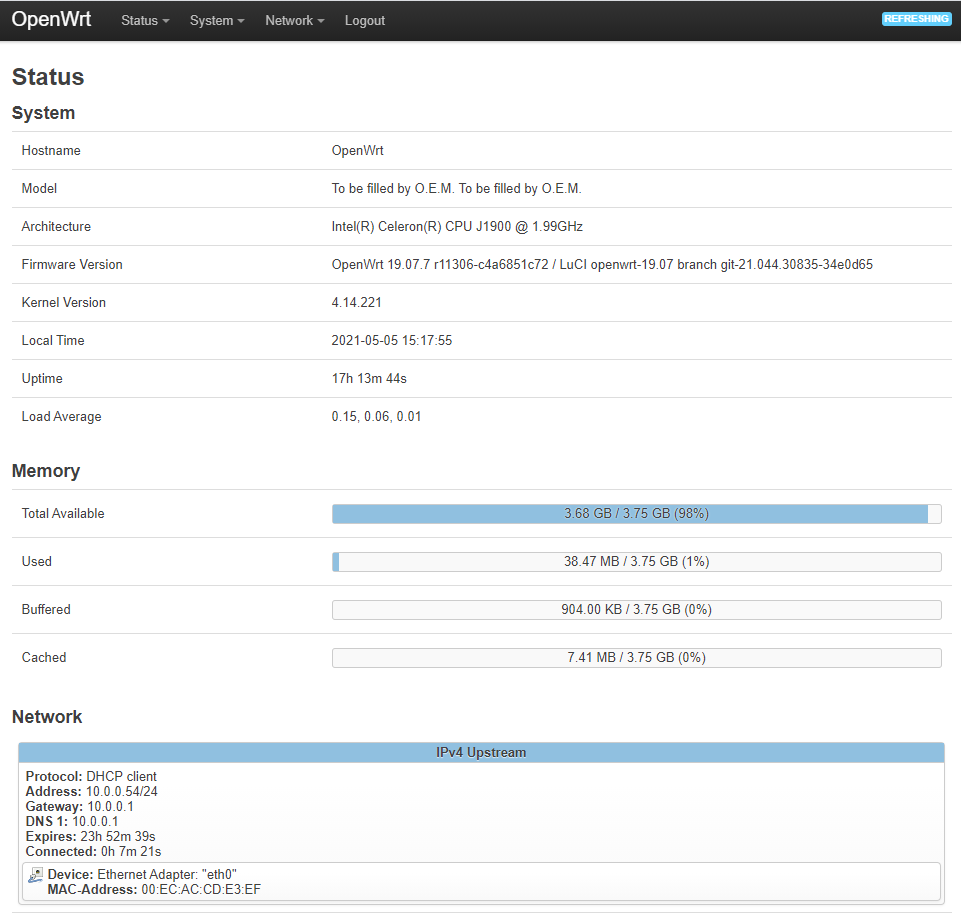Screen dimensions: 961x915
Task: Expand the System navigation menu
Action: (217, 21)
